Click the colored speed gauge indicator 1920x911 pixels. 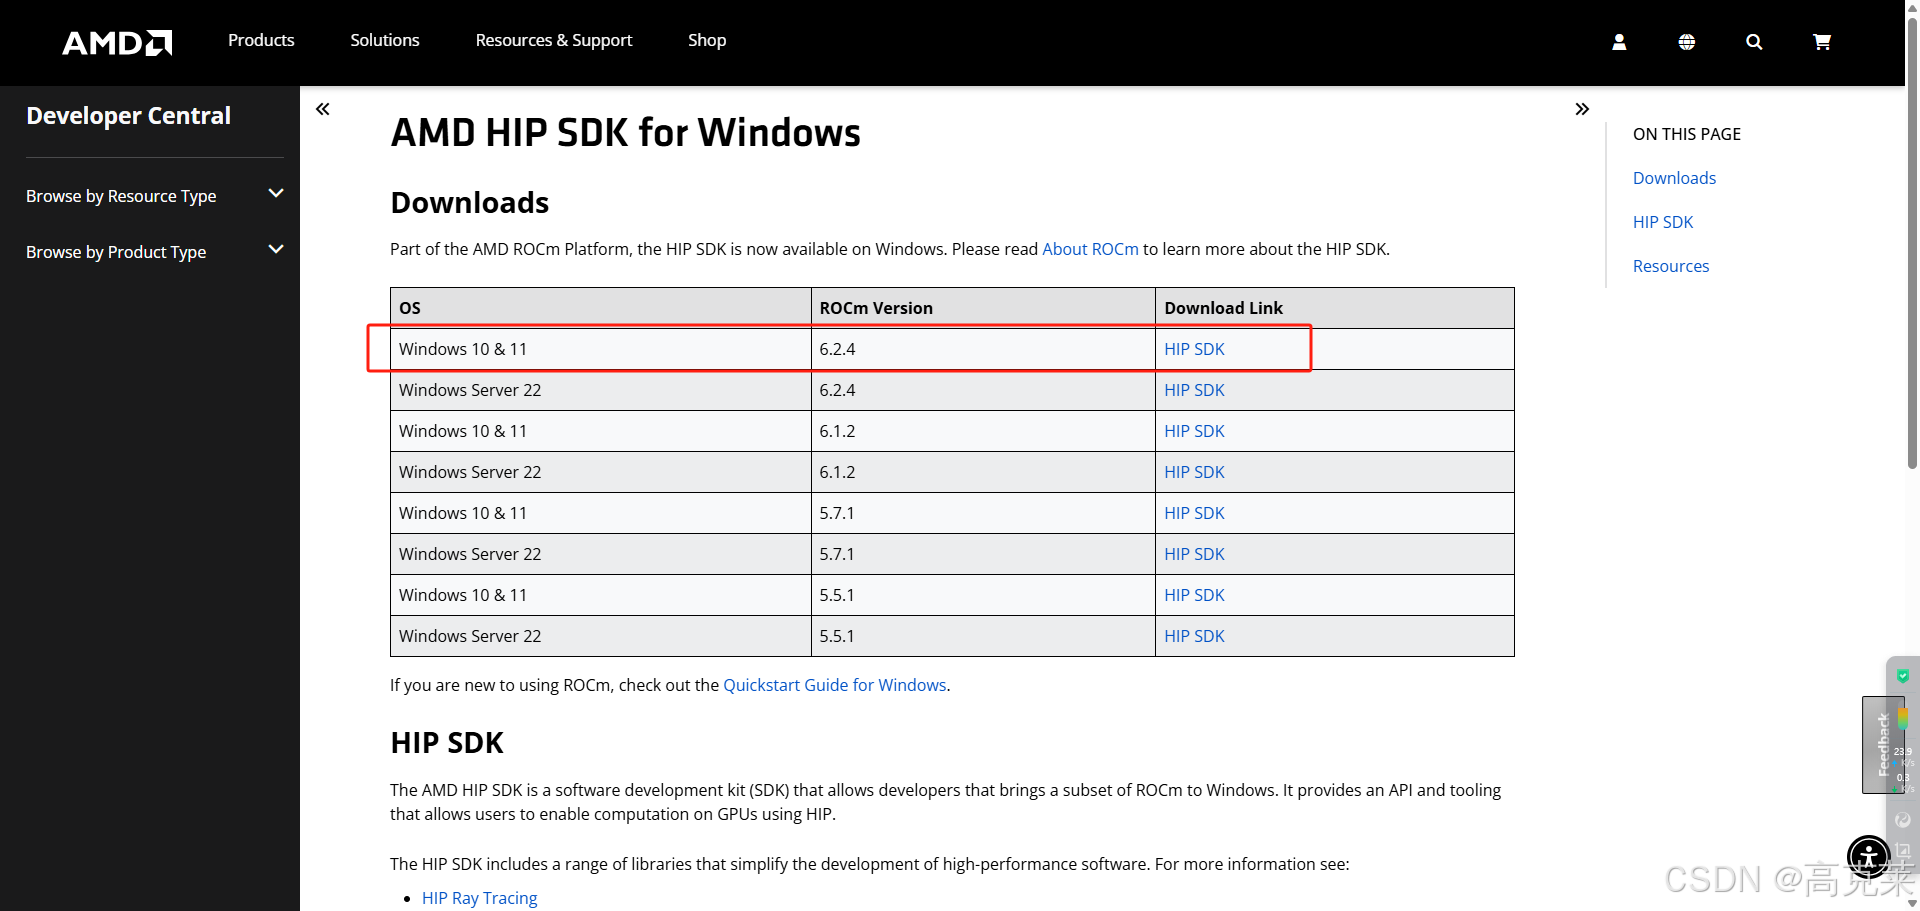[x=1903, y=717]
